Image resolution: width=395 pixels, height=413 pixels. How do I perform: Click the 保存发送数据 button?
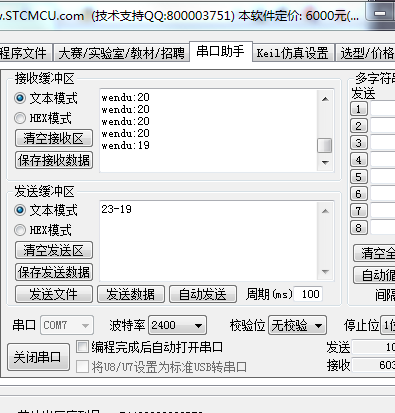pyautogui.click(x=54, y=272)
